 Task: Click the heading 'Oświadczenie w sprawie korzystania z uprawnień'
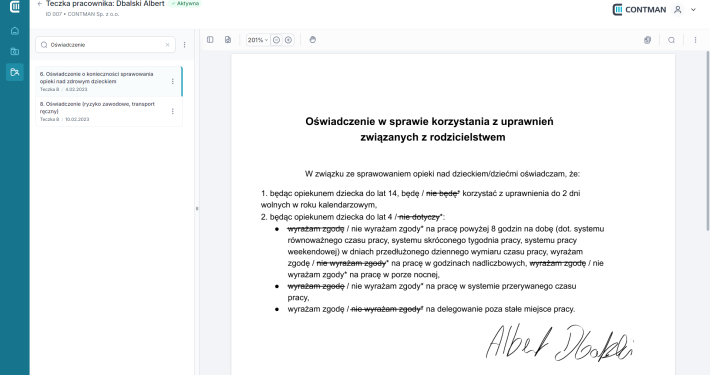(x=429, y=121)
